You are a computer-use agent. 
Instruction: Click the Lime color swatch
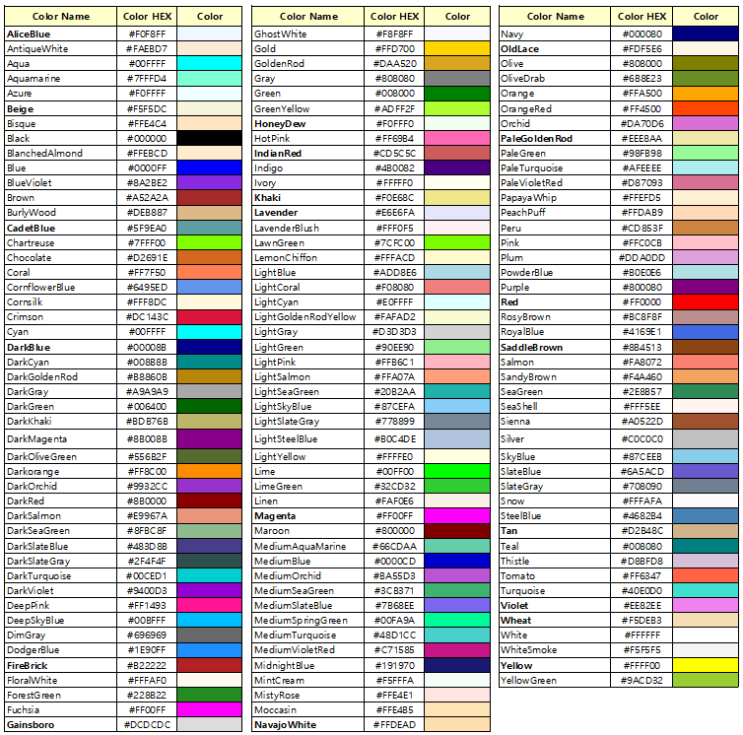coord(458,471)
